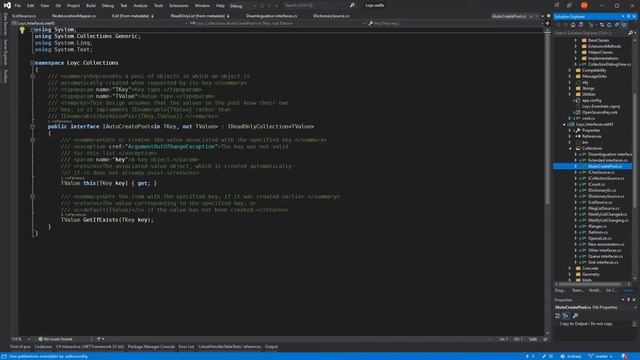The image size is (640, 360).
Task: Open the Project menu
Action: pyautogui.click(x=73, y=6)
